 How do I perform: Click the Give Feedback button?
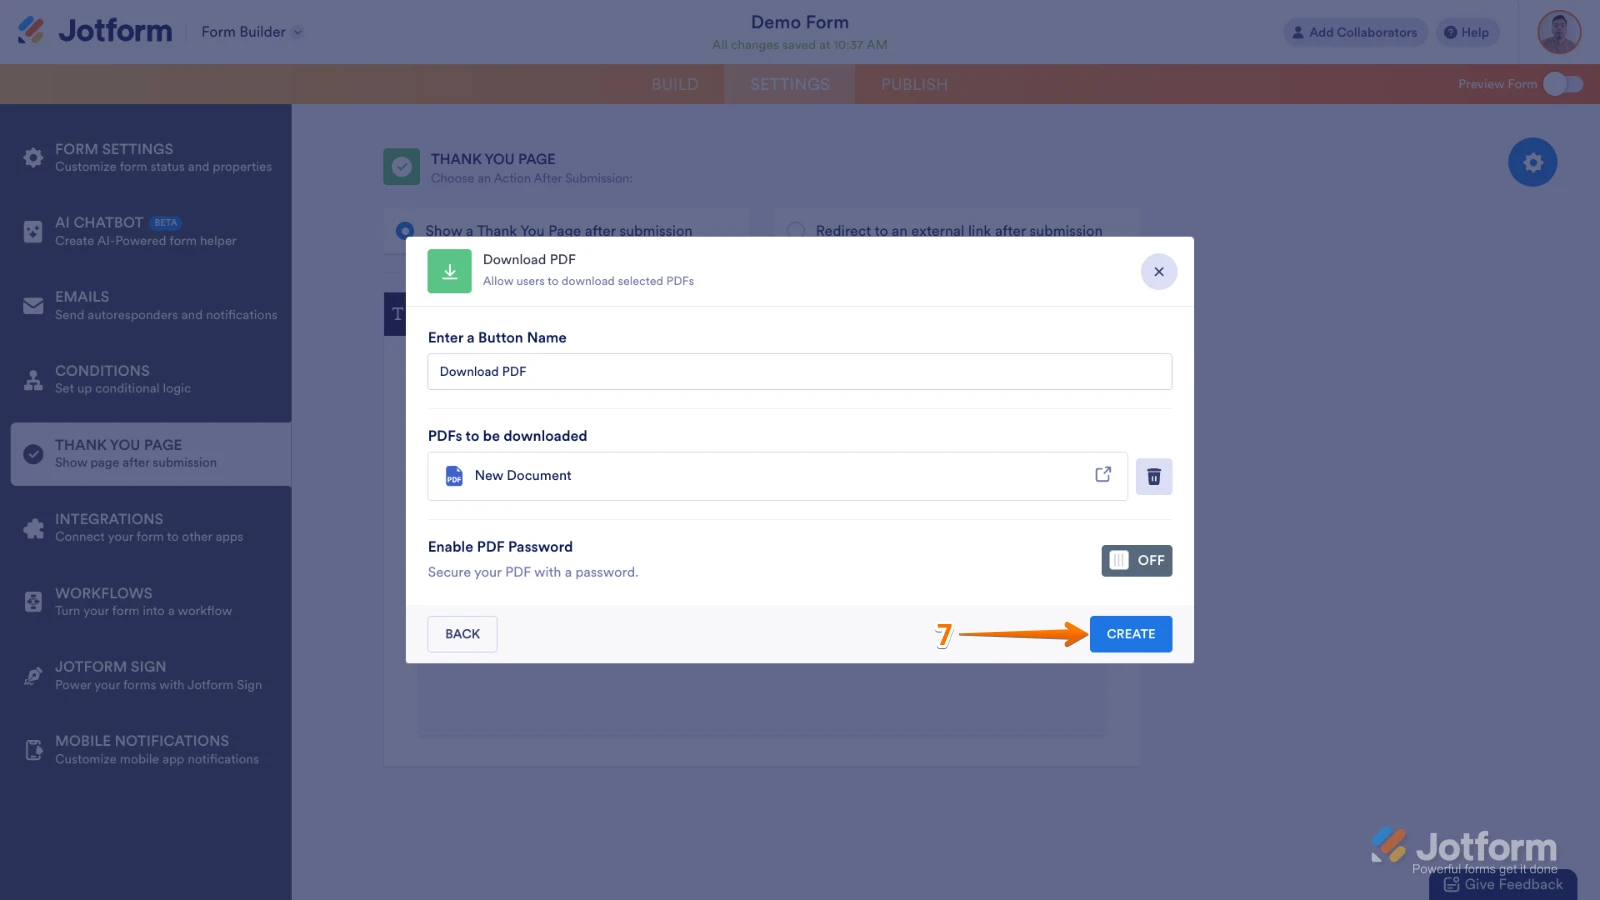tap(1503, 885)
